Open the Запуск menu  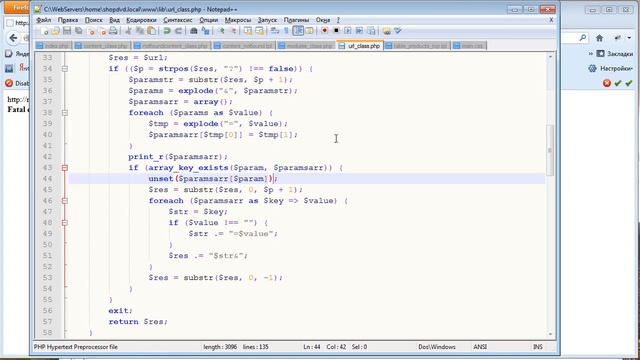267,20
